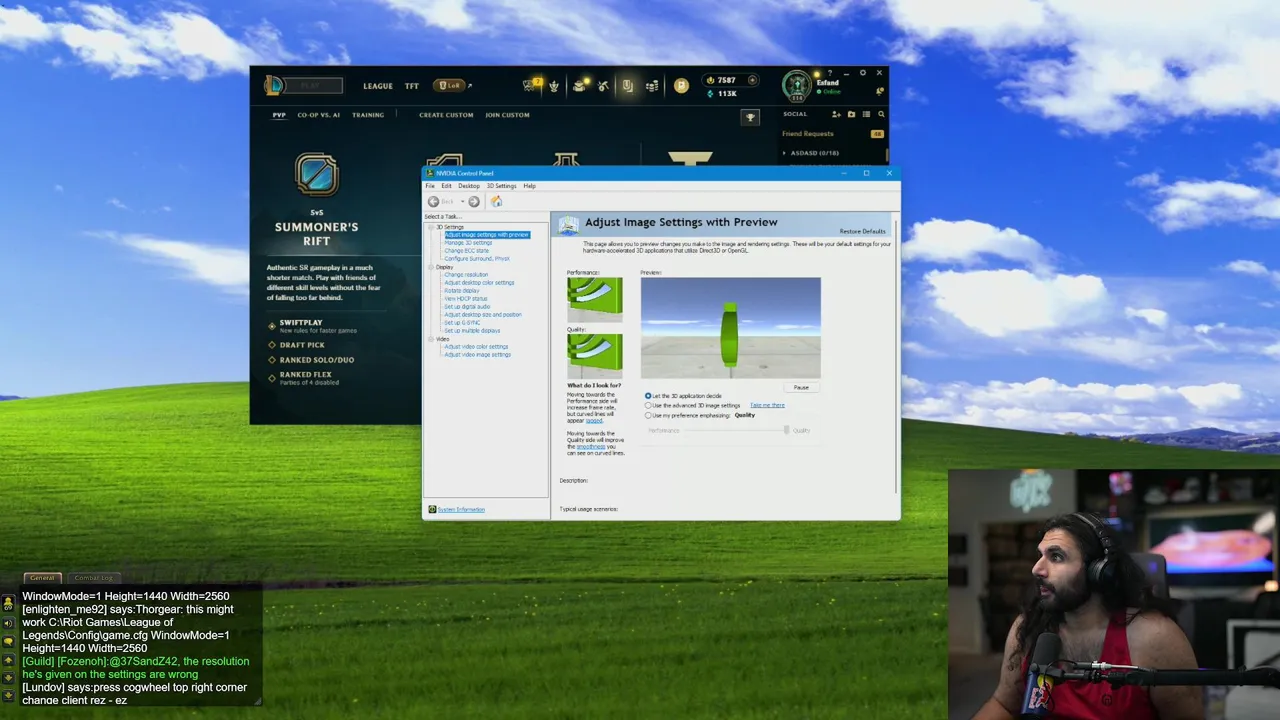Click the 3D preview image
The image size is (1280, 720).
[731, 328]
